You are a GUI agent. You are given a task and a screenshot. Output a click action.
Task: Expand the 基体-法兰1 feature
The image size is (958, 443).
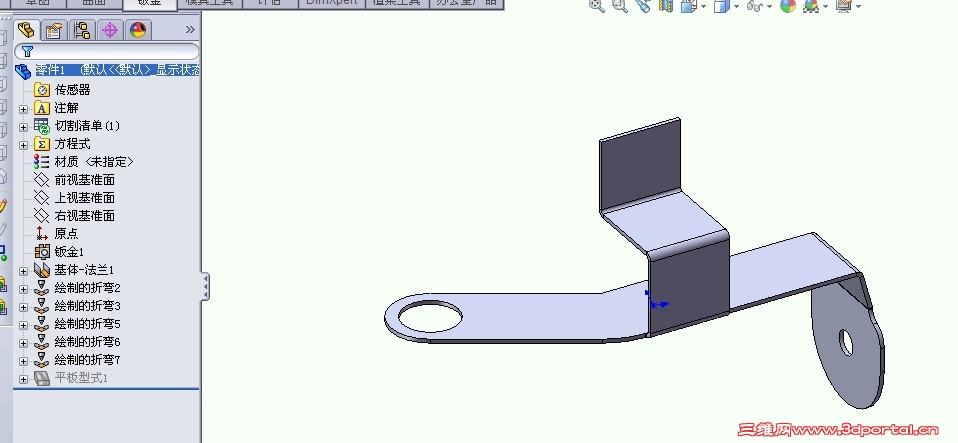pyautogui.click(x=23, y=271)
